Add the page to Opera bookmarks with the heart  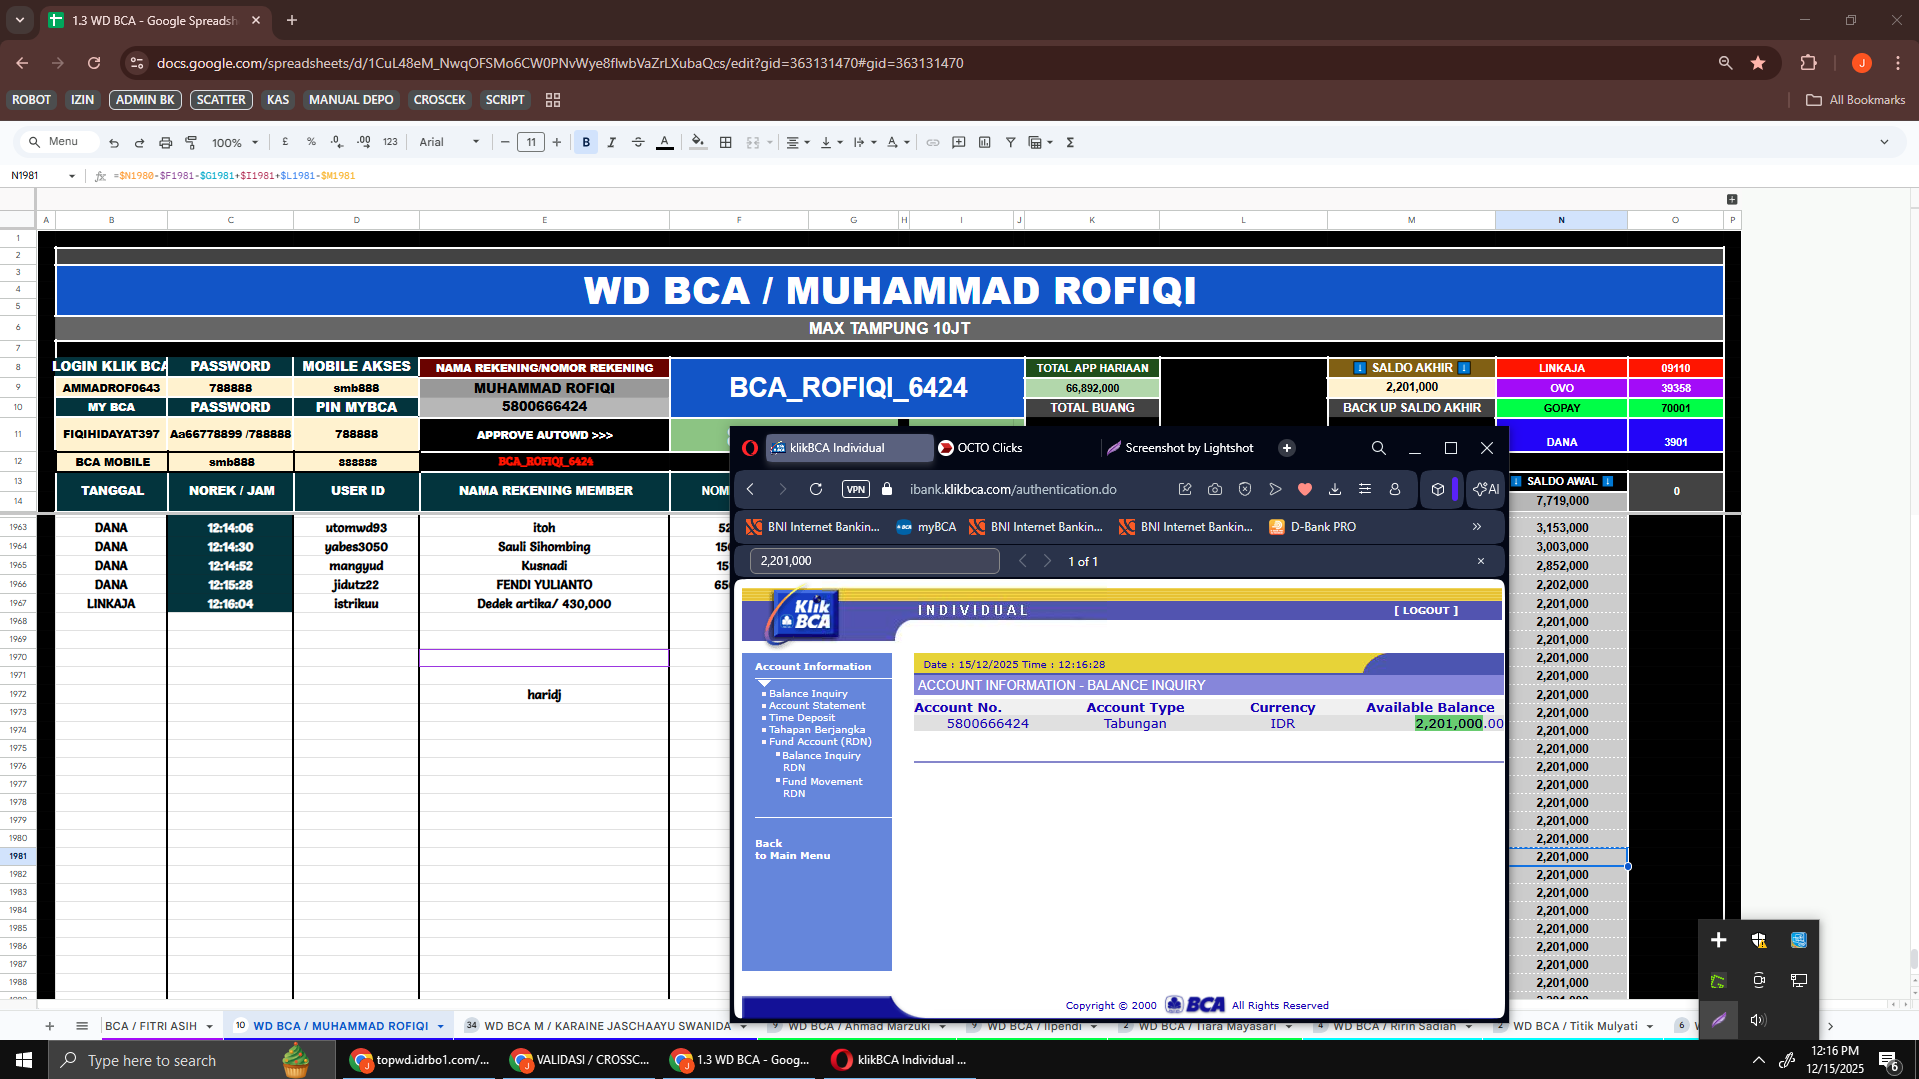pyautogui.click(x=1305, y=489)
